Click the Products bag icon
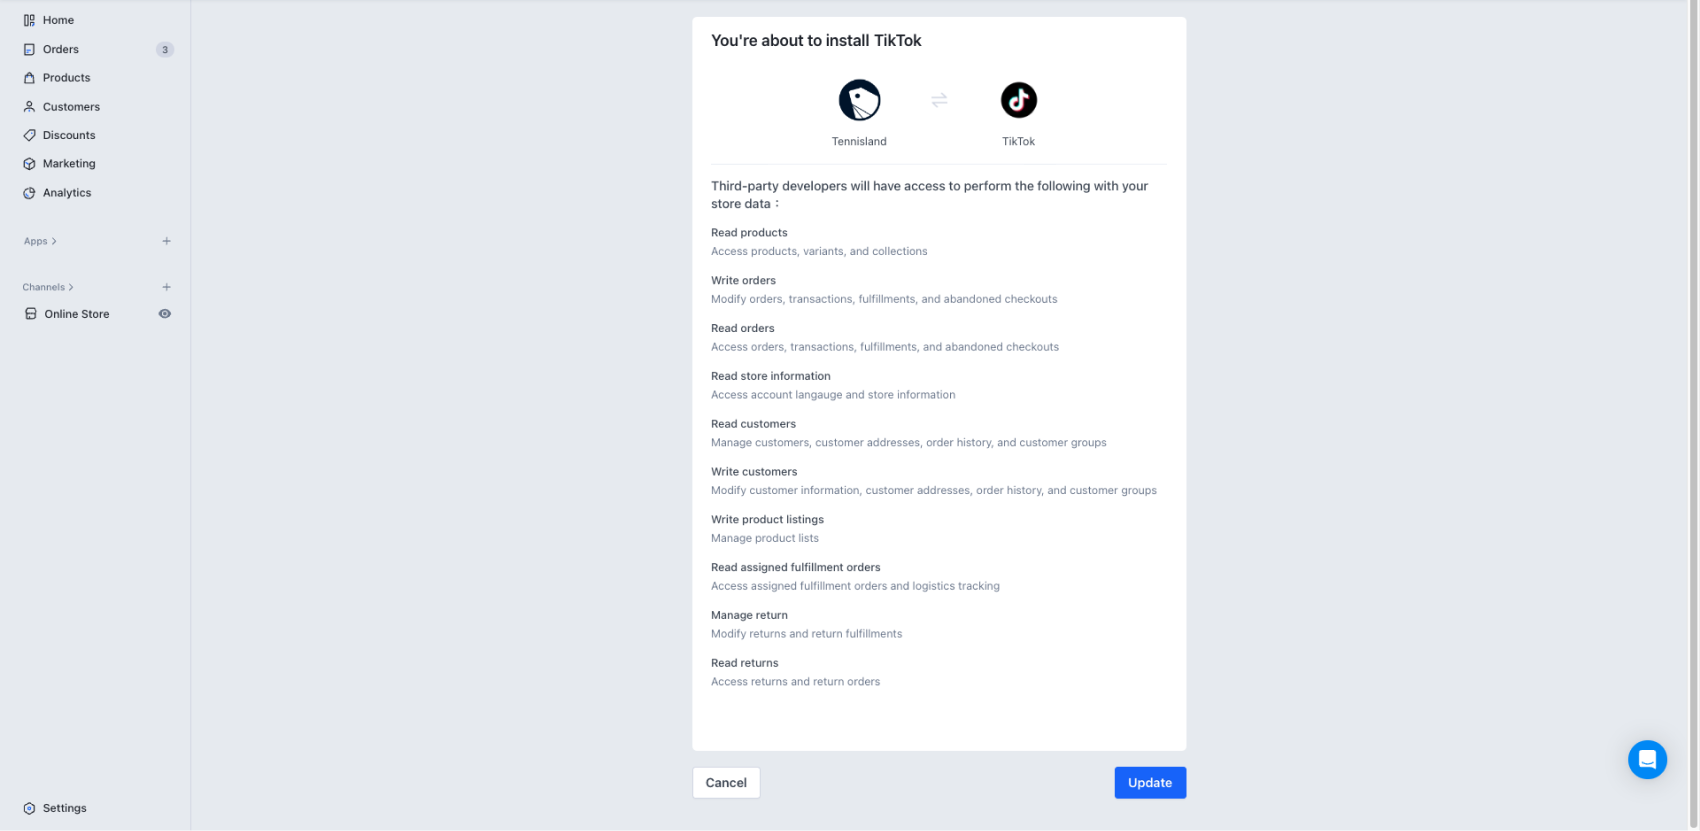 pyautogui.click(x=29, y=78)
